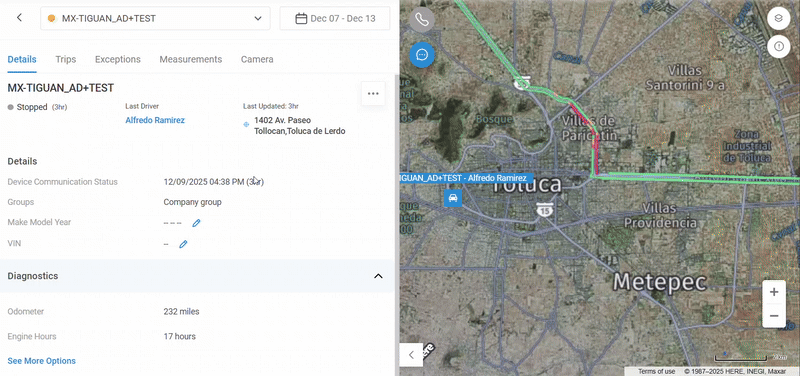Open the MX-TIGUAN_AD+TEST vehicle dropdown
Viewport: 800px width, 376px height.
click(155, 18)
